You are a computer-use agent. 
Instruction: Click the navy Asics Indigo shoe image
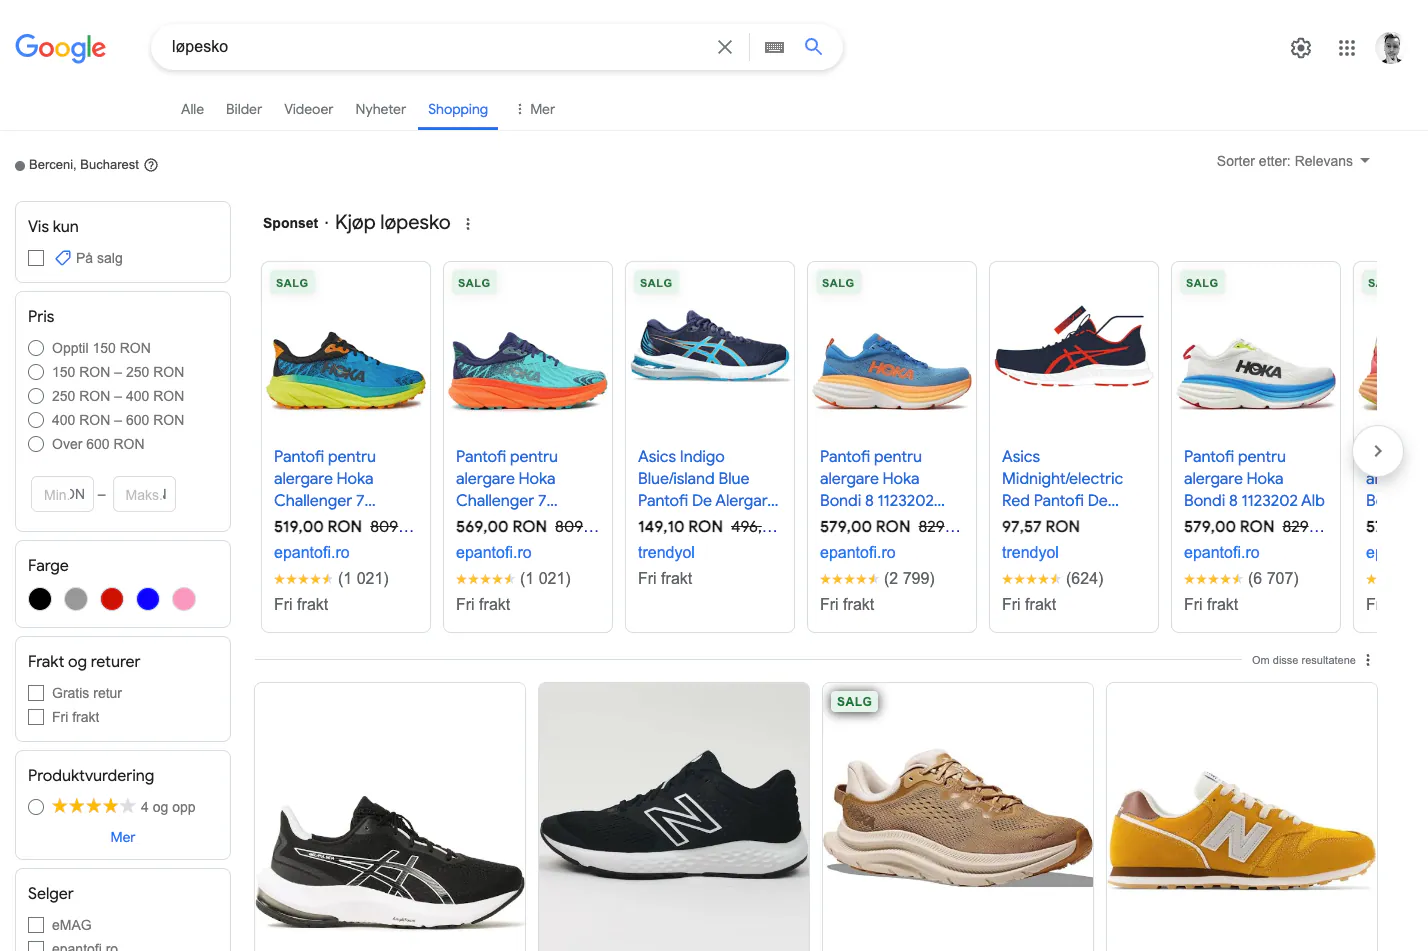(710, 346)
